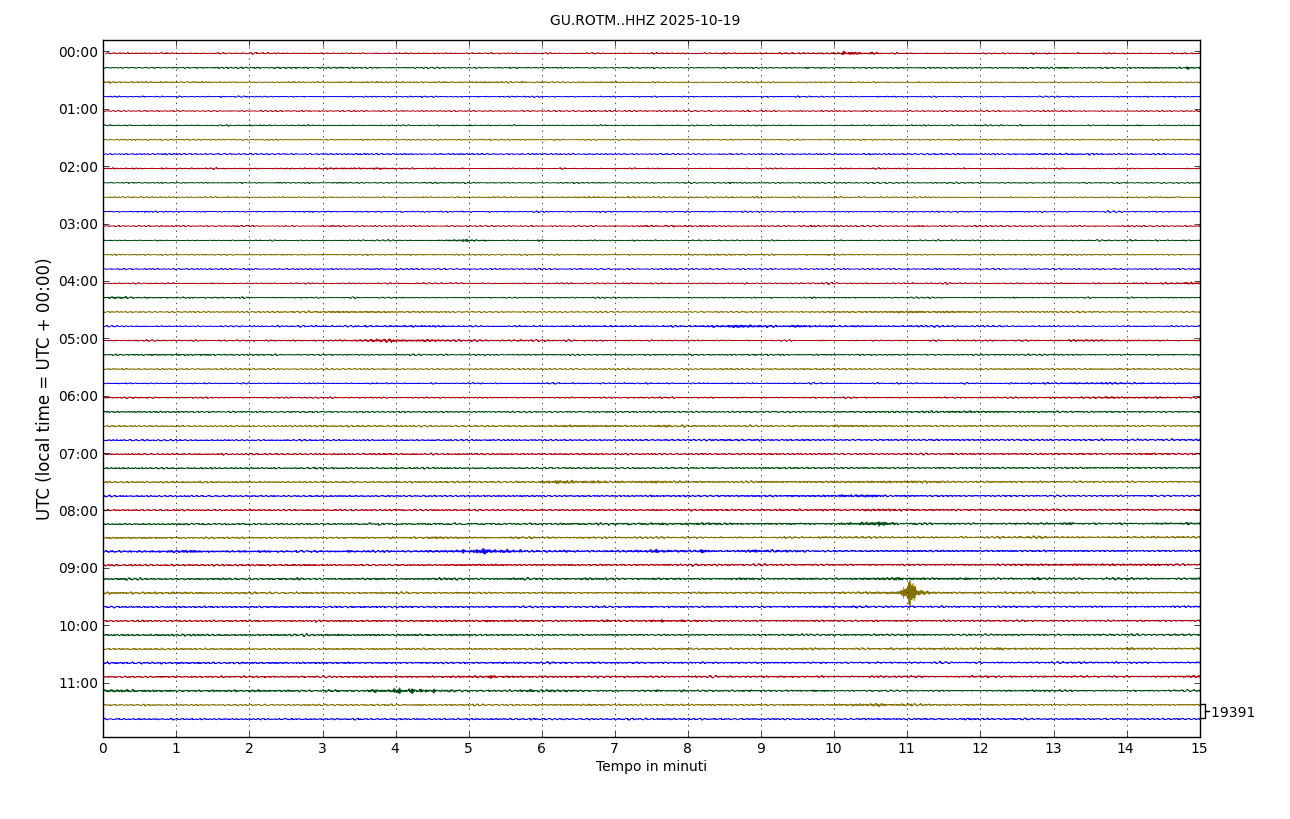Screen dimensions: 1290x819
Task: Select the x-axis tick labeled 12
Action: pos(980,748)
